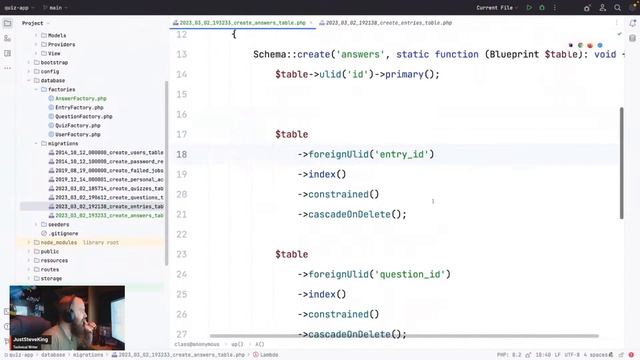Select EntryFactory.php in project tree
640x360 pixels.
point(76,107)
